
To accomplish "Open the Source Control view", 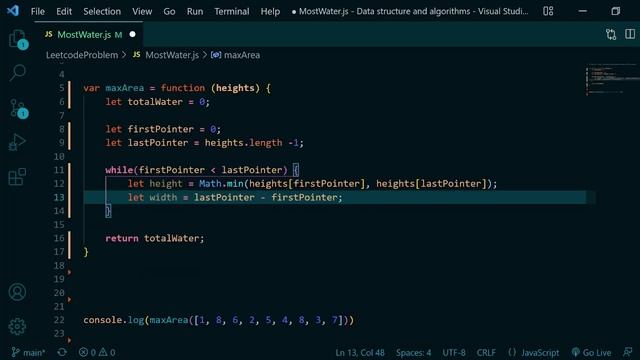I will click(x=18, y=109).
